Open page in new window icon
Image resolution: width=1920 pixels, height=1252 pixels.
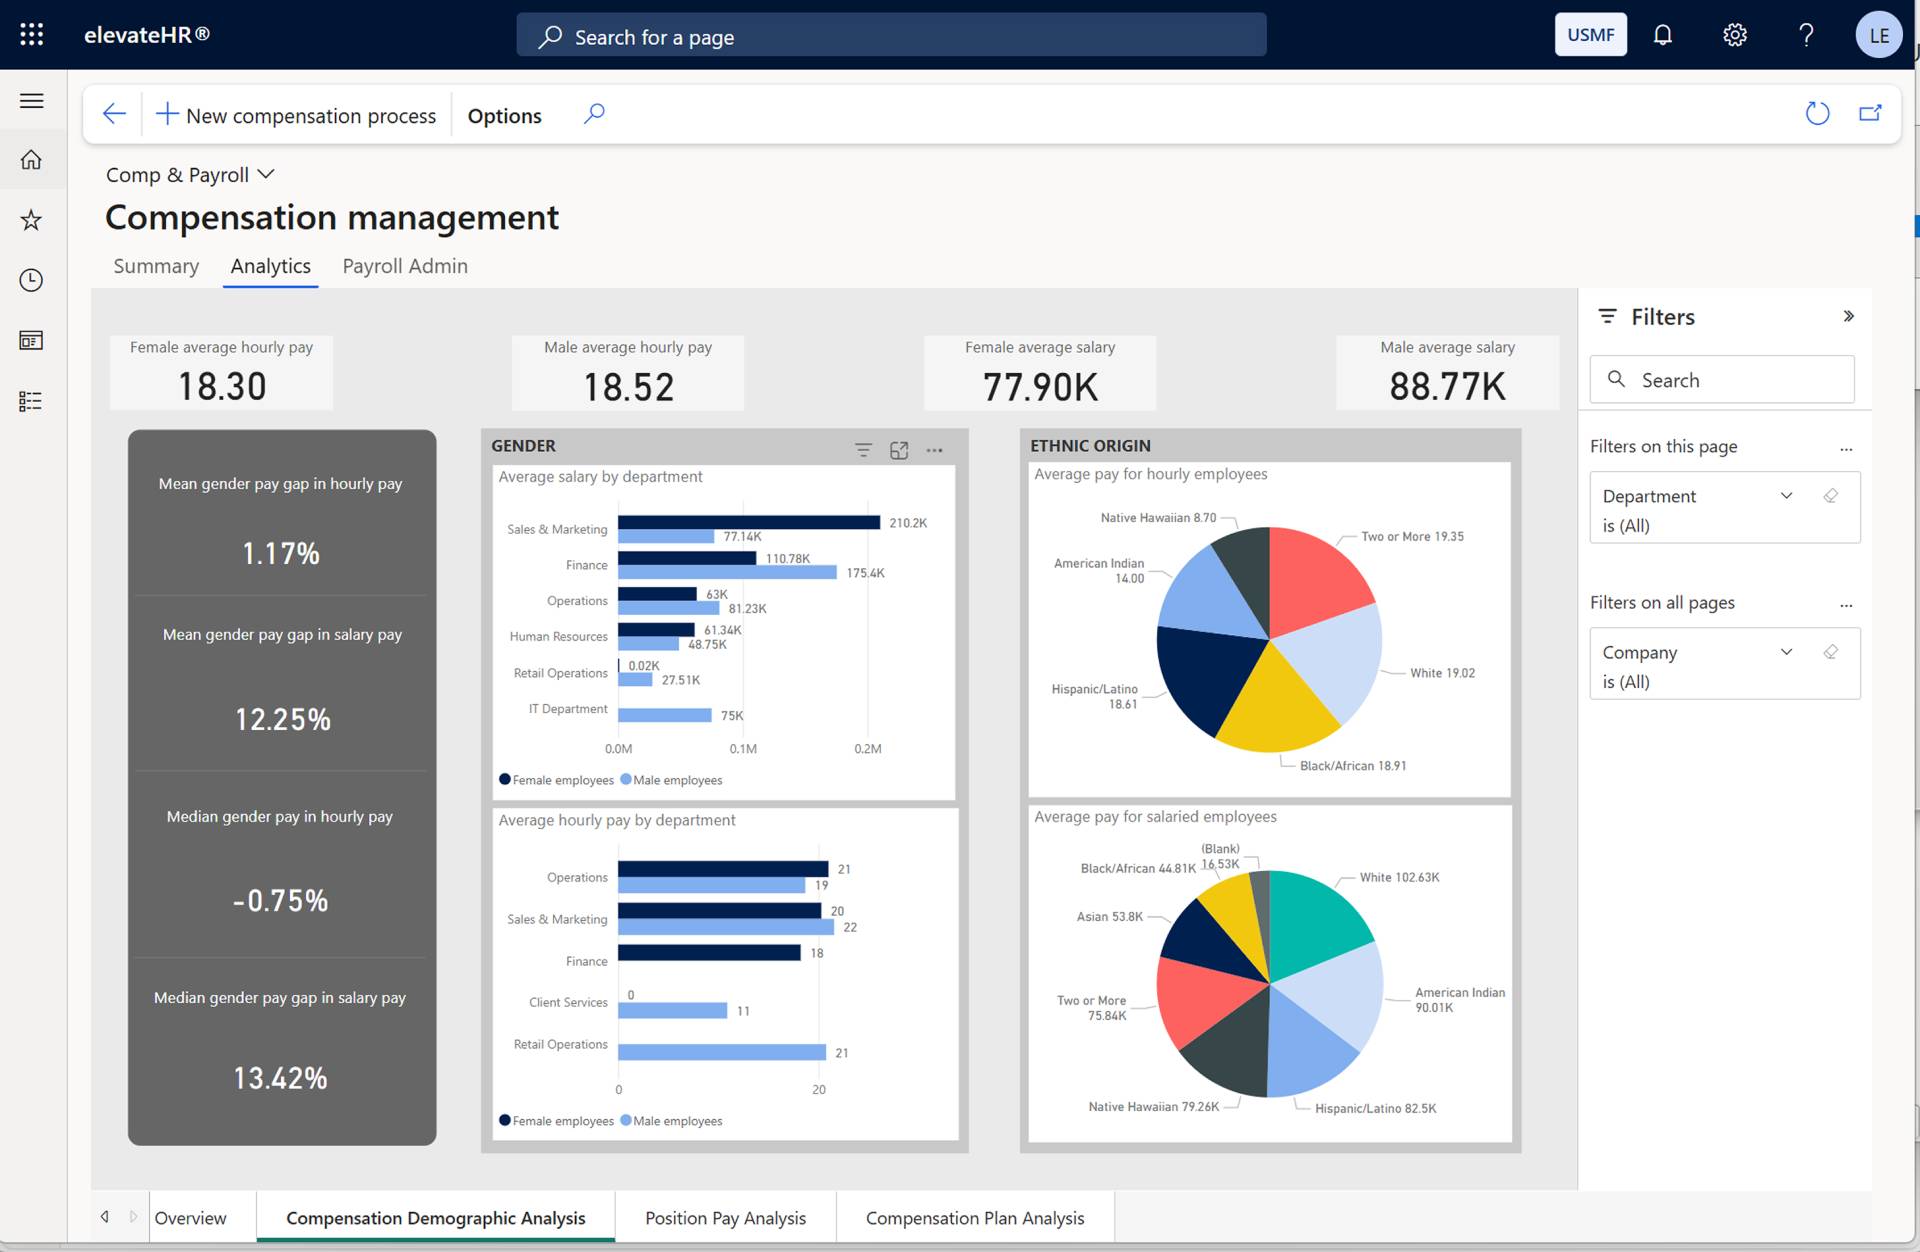[x=1869, y=114]
